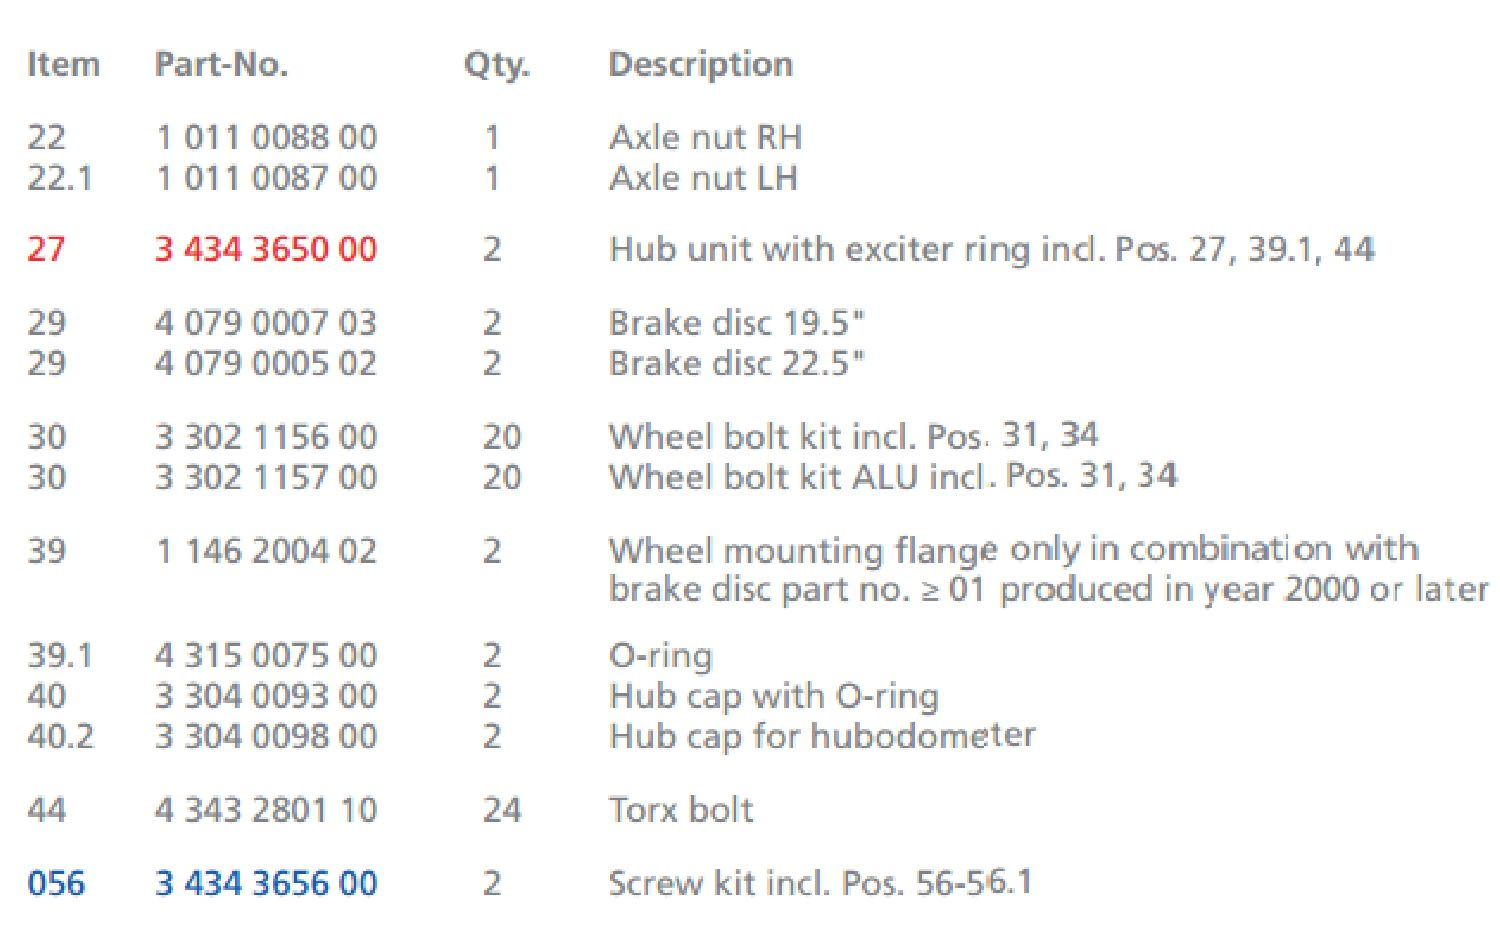Click part number 3 302 1156 00
The height and width of the screenshot is (948, 1500).
[265, 437]
